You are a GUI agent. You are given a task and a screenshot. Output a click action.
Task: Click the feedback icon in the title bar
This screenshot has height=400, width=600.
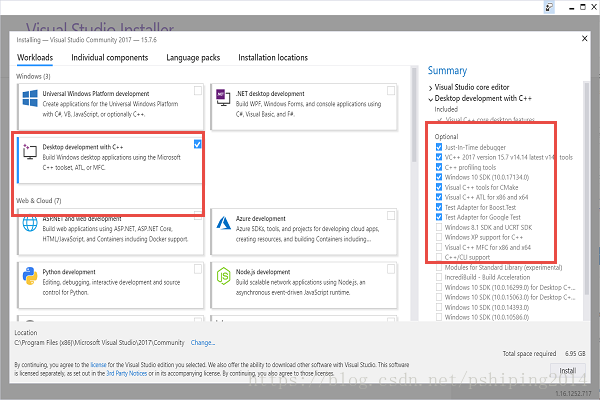(x=549, y=7)
